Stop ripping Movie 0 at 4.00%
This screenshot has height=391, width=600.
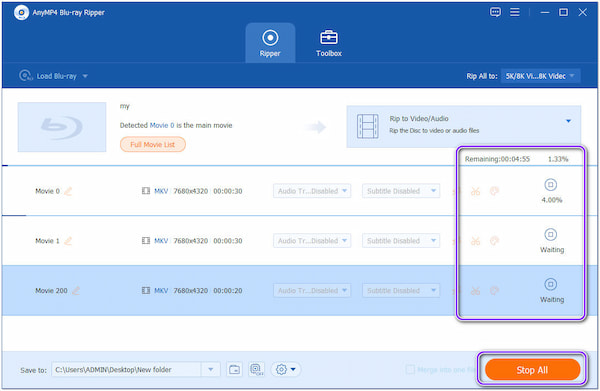coord(550,185)
